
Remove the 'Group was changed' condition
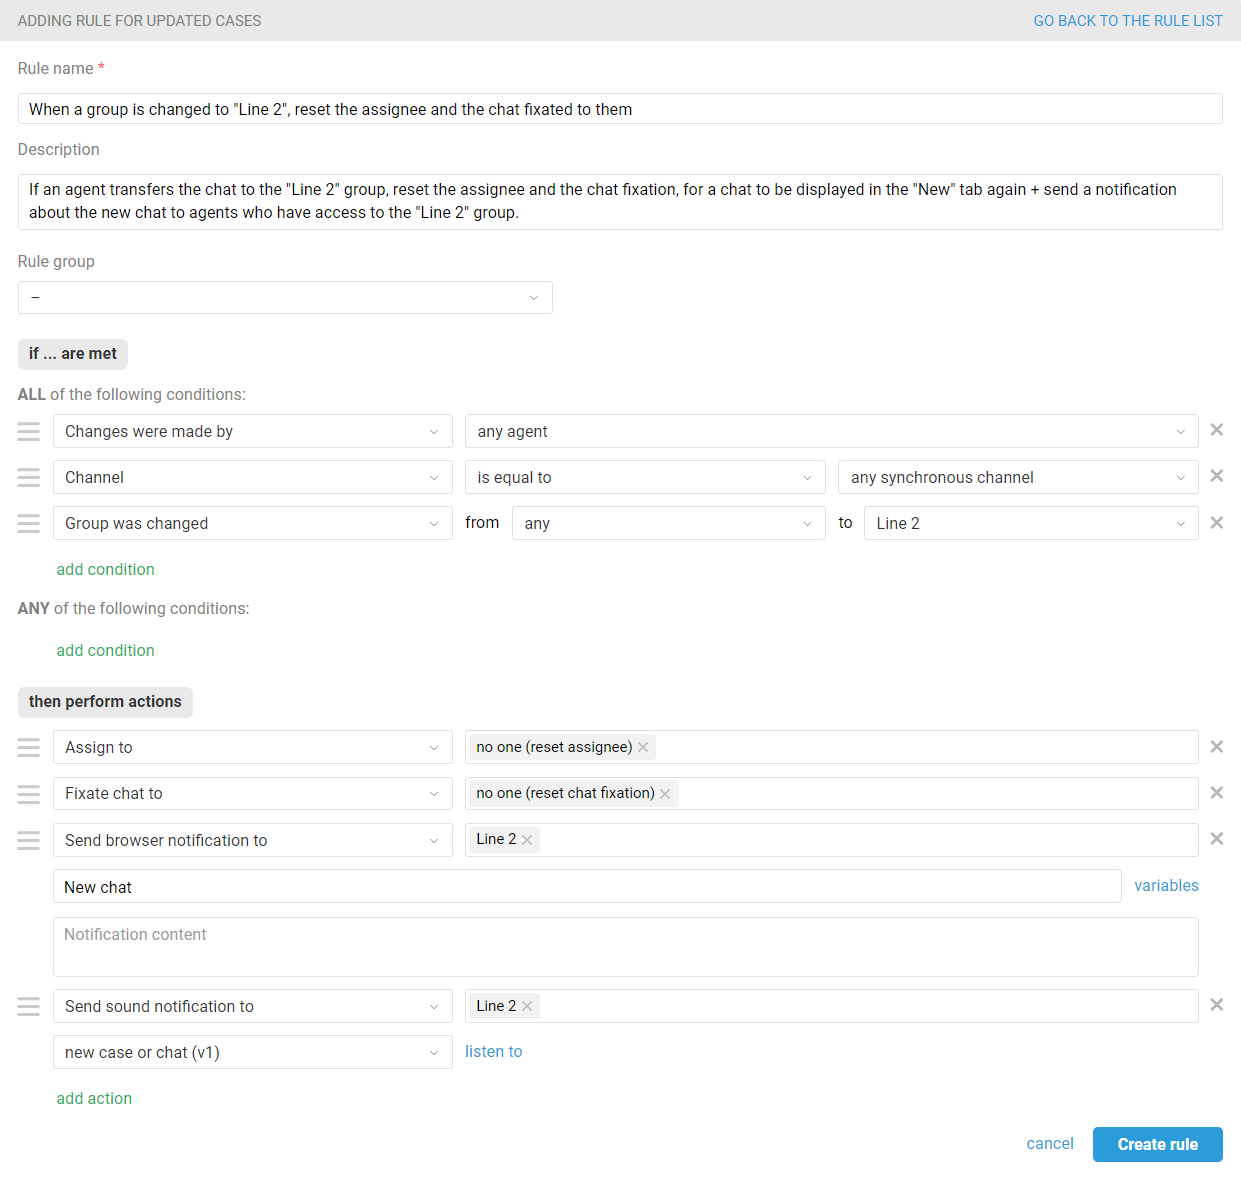click(1216, 523)
